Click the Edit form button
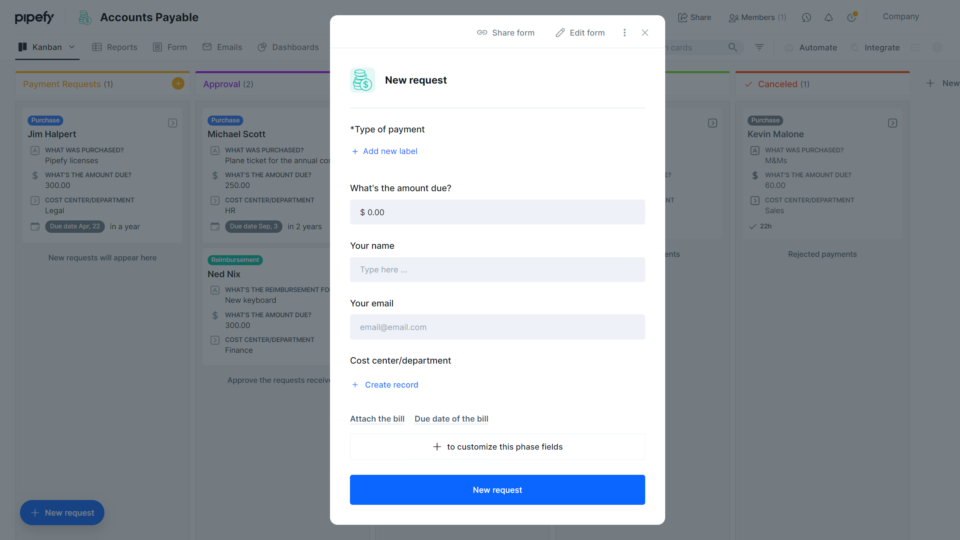The image size is (960, 540). (x=580, y=32)
